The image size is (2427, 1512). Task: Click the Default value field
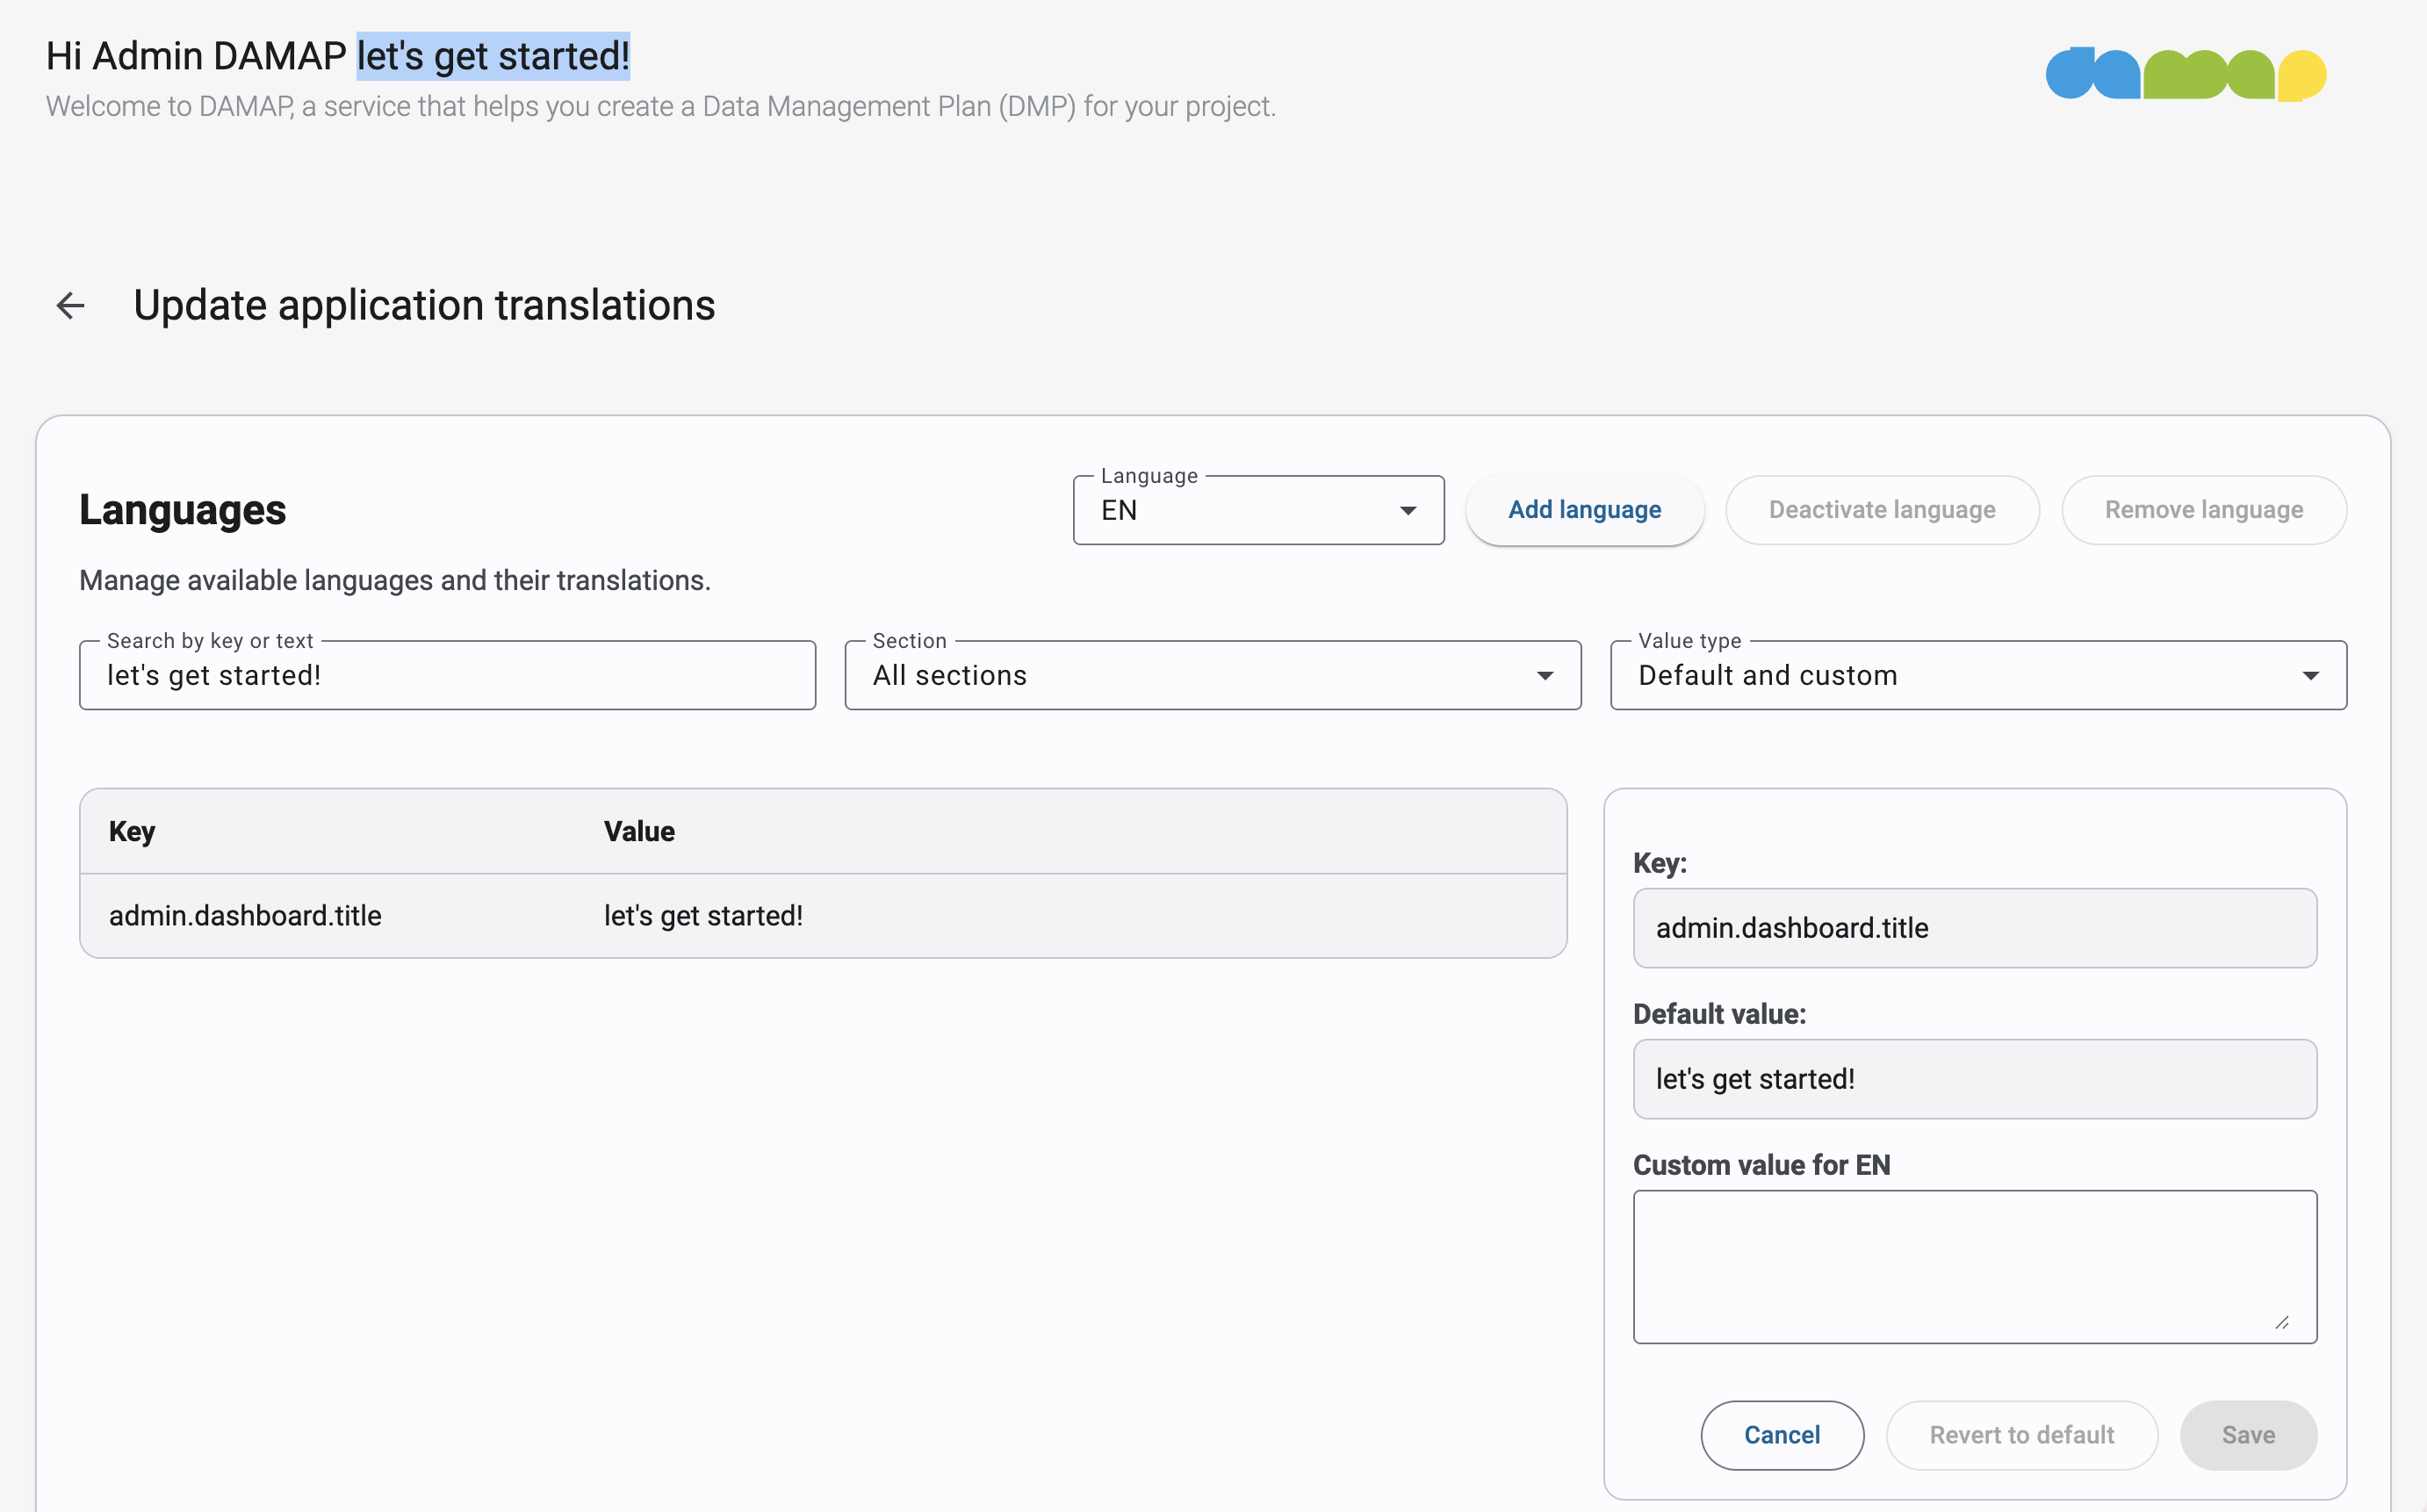click(1974, 1079)
